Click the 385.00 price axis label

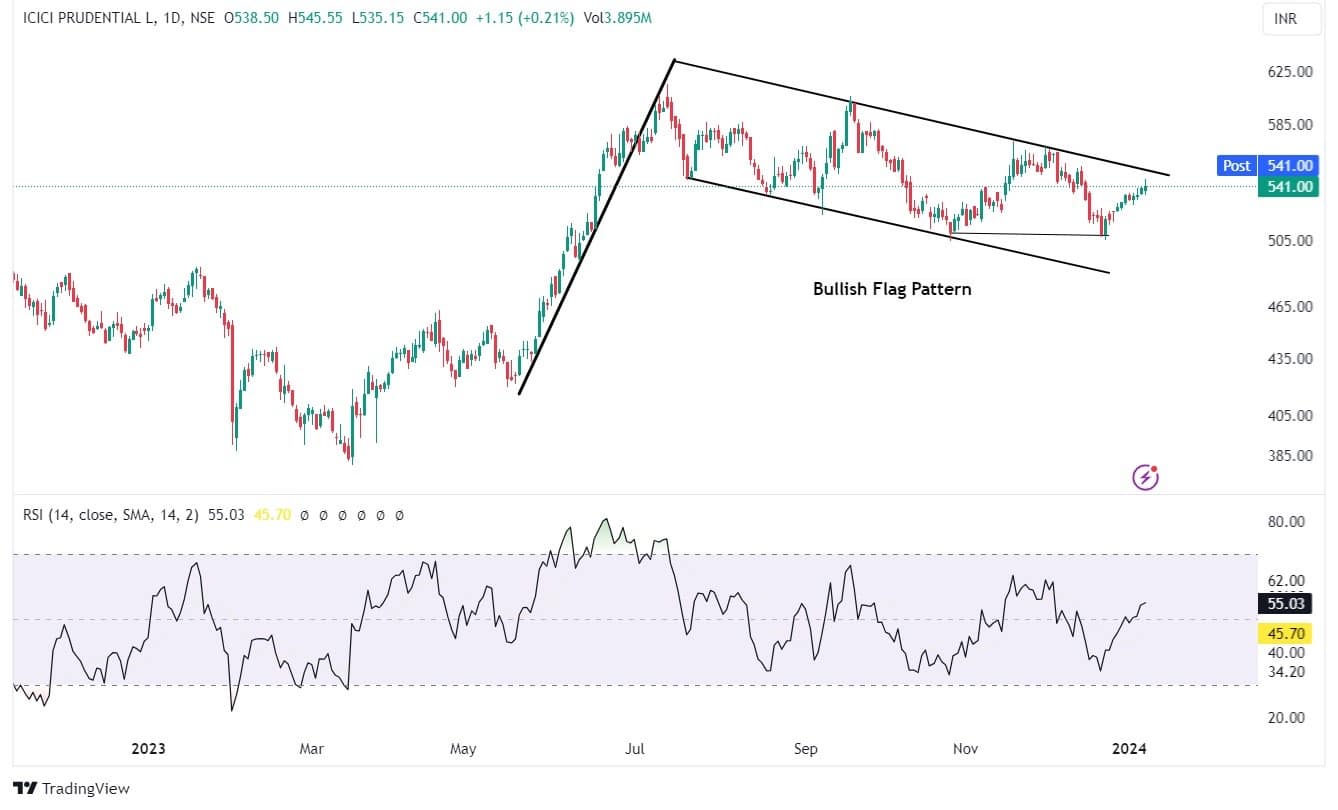click(1289, 456)
